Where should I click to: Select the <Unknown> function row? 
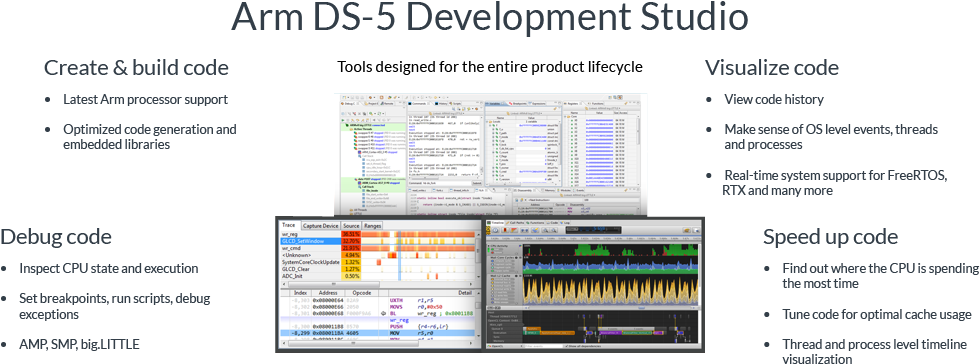(x=311, y=255)
